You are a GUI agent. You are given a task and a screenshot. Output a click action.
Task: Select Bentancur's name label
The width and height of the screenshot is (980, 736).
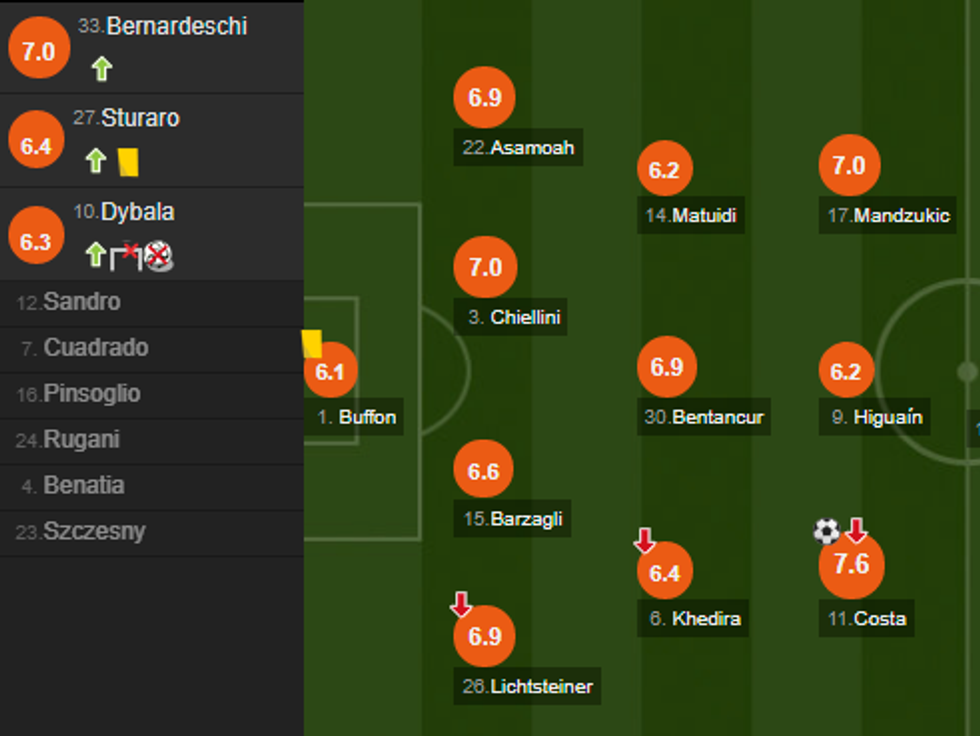coord(706,417)
